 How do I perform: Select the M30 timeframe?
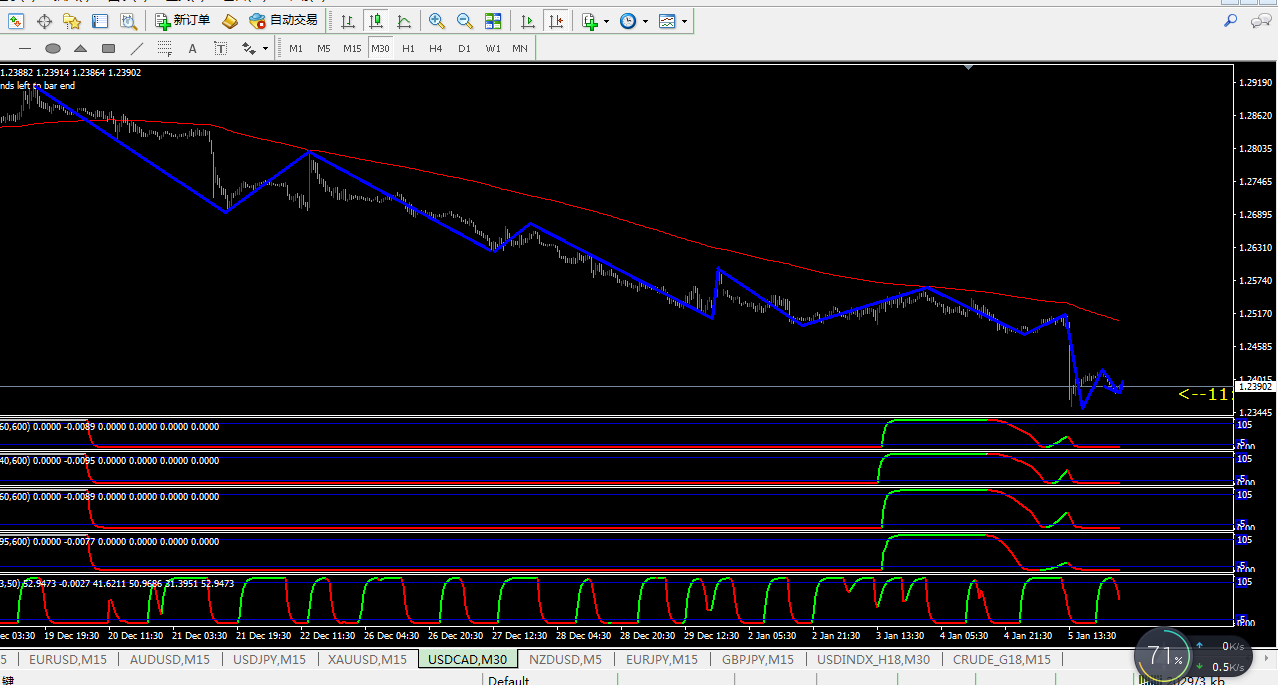pyautogui.click(x=380, y=48)
